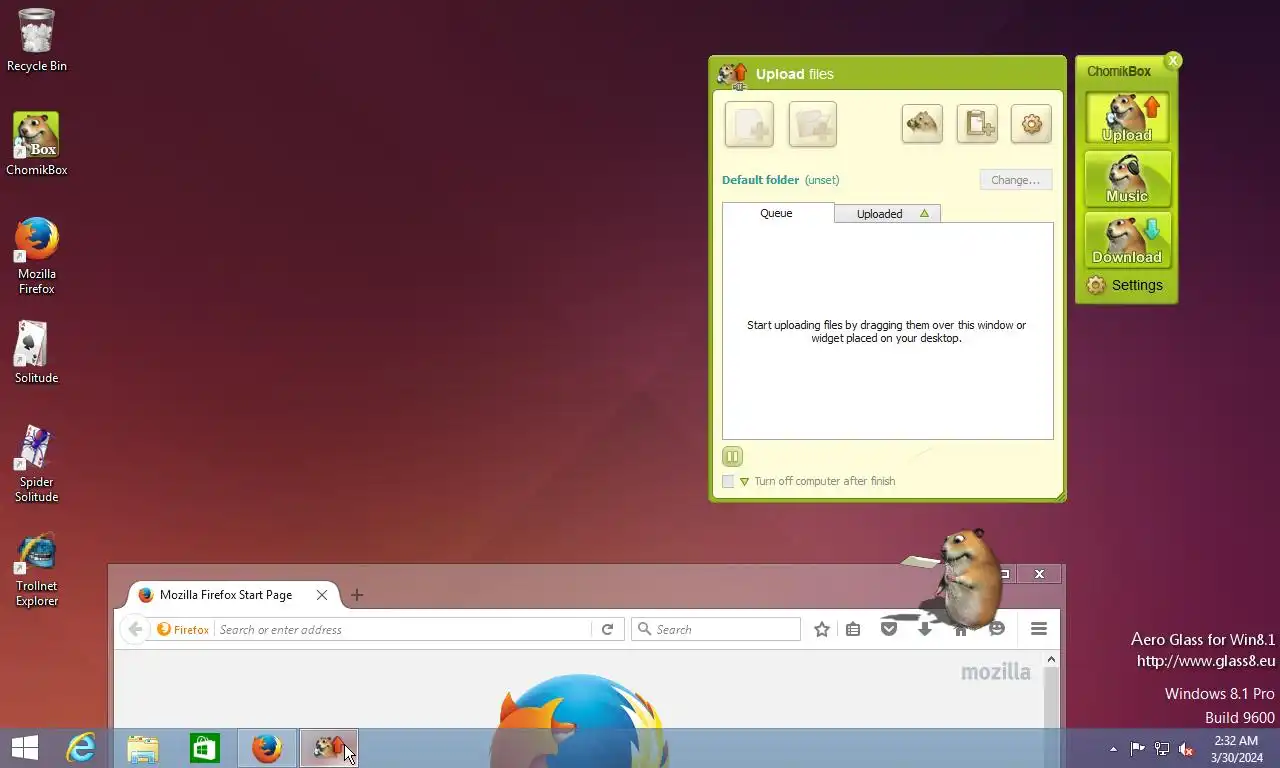Click the Mozilla Firefox desktop shortcut
The width and height of the screenshot is (1280, 768).
coord(37,256)
